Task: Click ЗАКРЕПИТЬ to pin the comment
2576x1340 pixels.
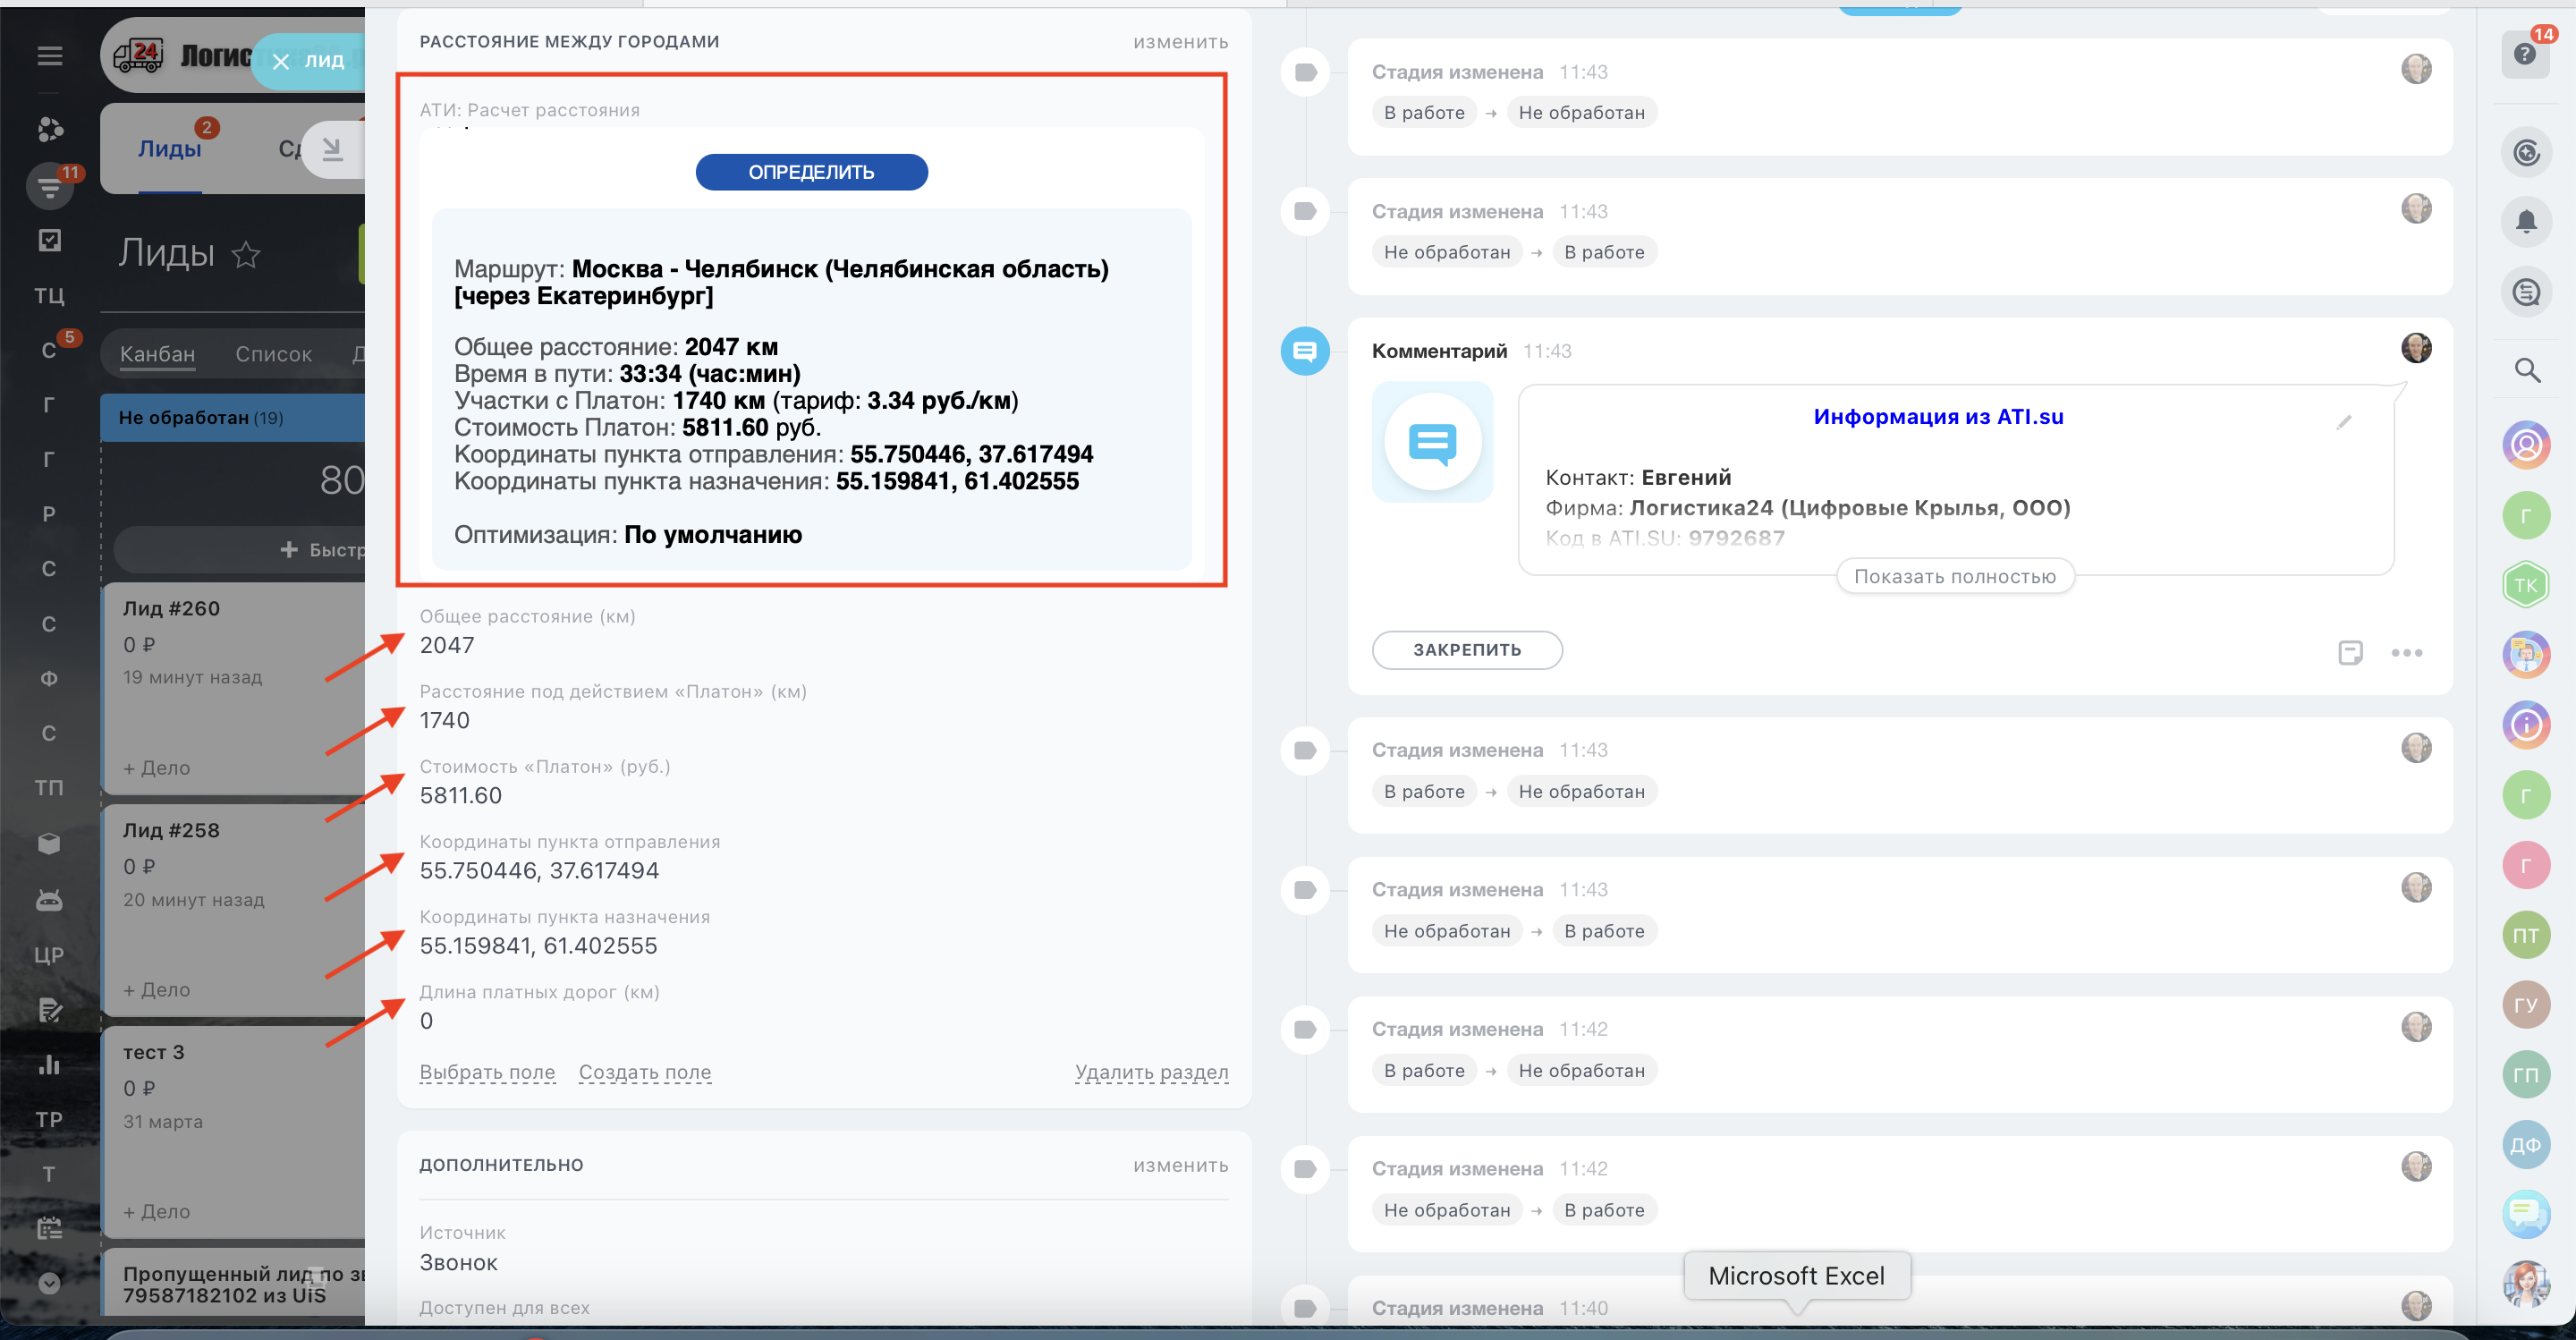Action: coord(1466,650)
